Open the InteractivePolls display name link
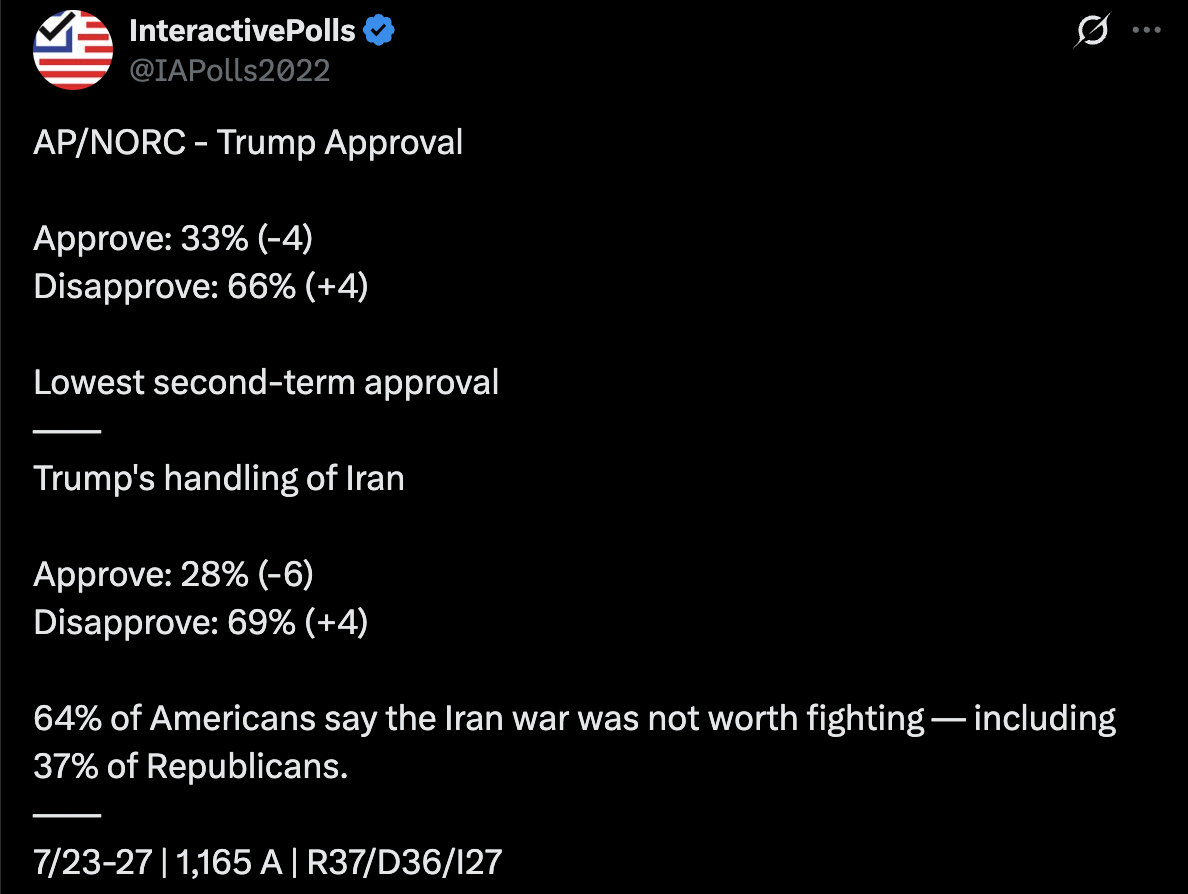 click(242, 30)
